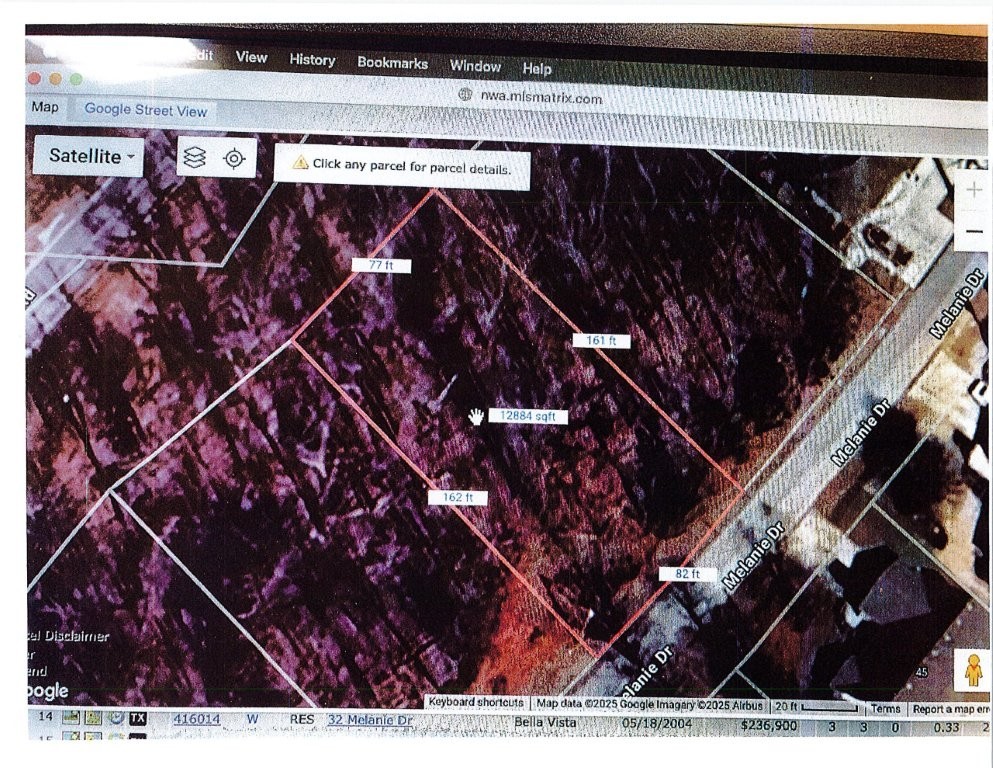993x768 pixels.
Task: Click the yellow Street View pegman
Action: [973, 672]
